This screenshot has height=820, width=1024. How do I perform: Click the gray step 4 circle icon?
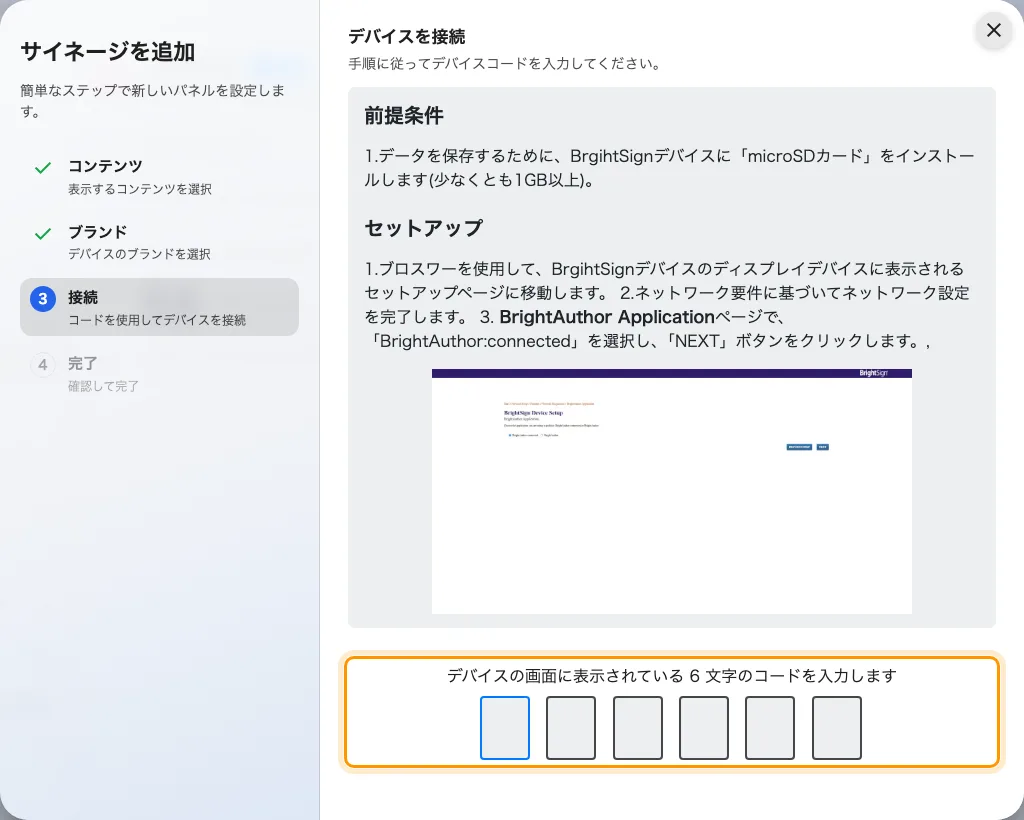[x=43, y=364]
